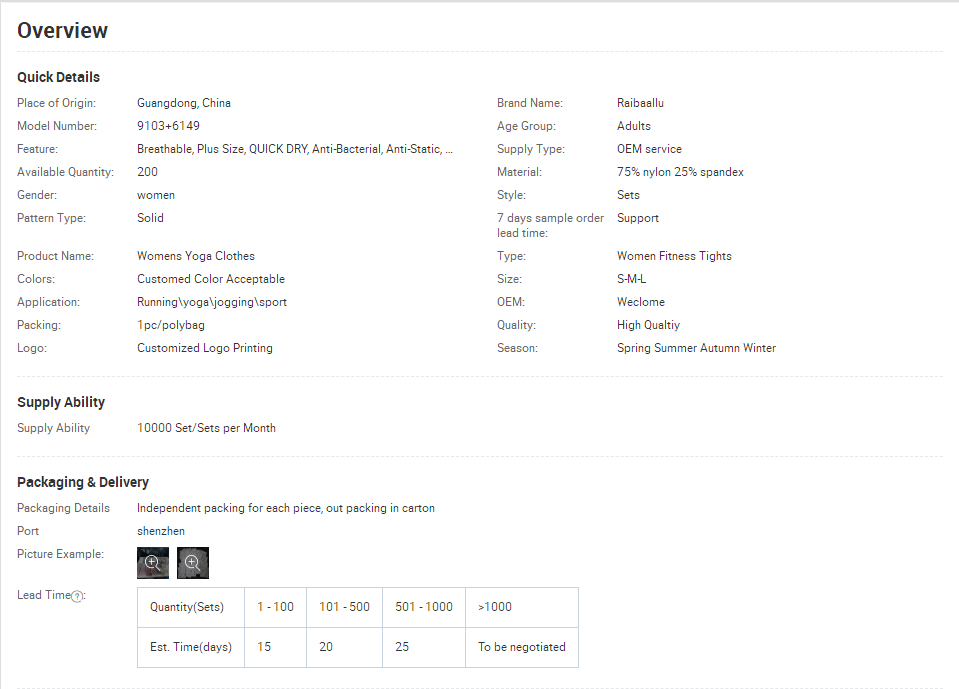The height and width of the screenshot is (689, 959).
Task: Click 'Customized Logo Printing' value
Action: tap(205, 348)
